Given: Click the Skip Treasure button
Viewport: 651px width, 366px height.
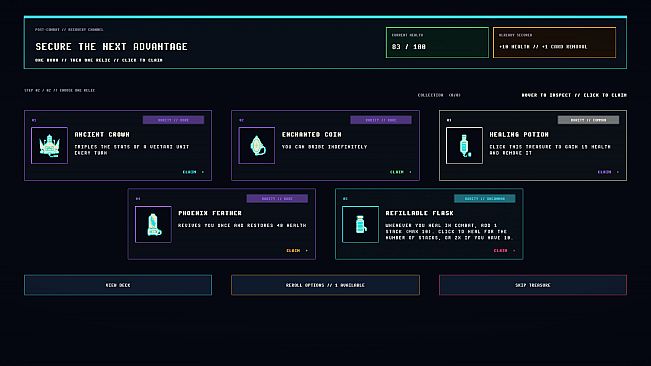Looking at the screenshot, I should point(533,285).
